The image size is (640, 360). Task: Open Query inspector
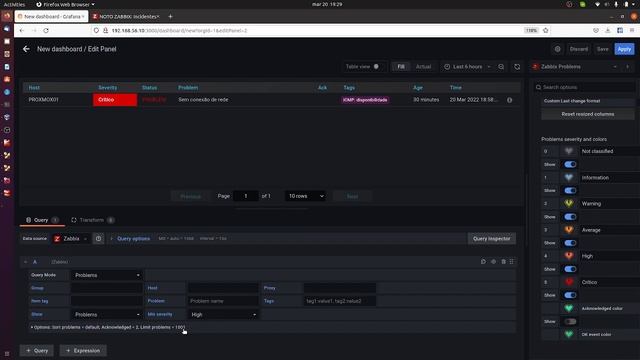coord(491,238)
